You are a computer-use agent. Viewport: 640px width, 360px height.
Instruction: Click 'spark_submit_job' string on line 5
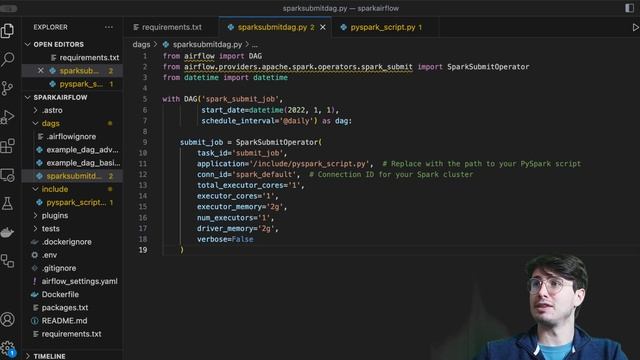click(240, 99)
